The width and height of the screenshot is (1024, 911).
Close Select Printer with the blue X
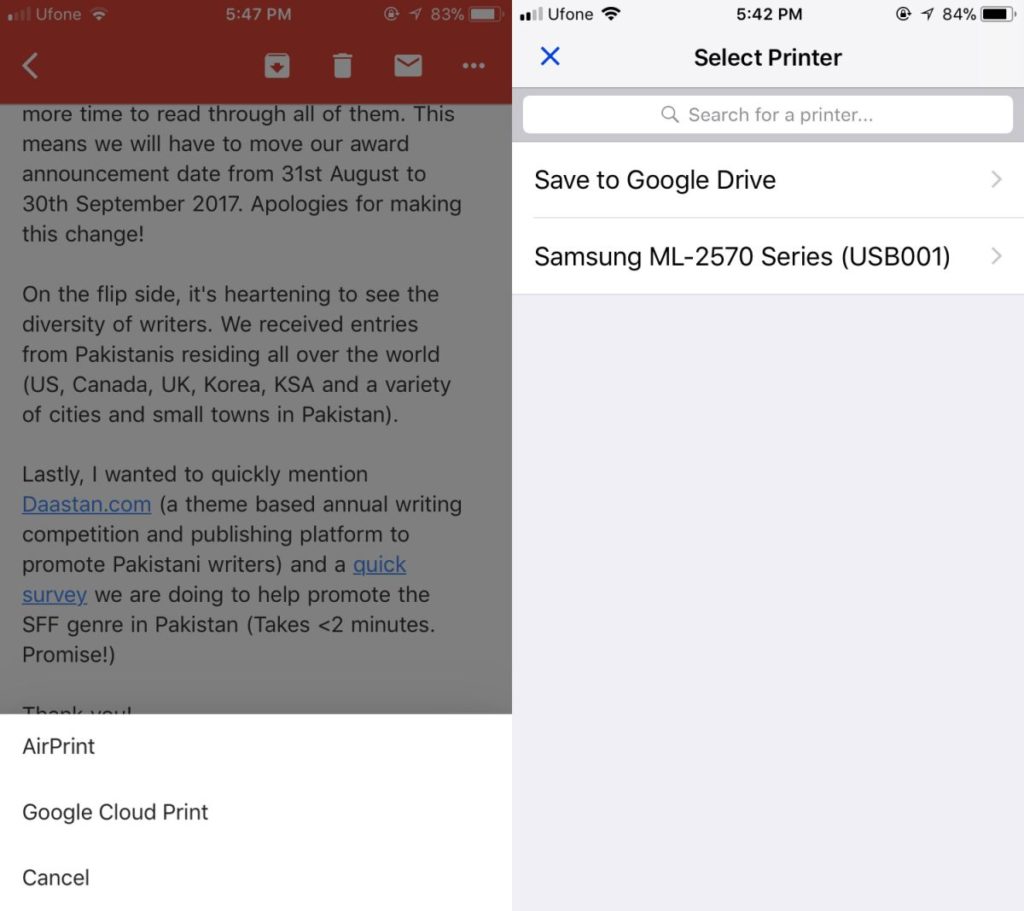tap(549, 57)
